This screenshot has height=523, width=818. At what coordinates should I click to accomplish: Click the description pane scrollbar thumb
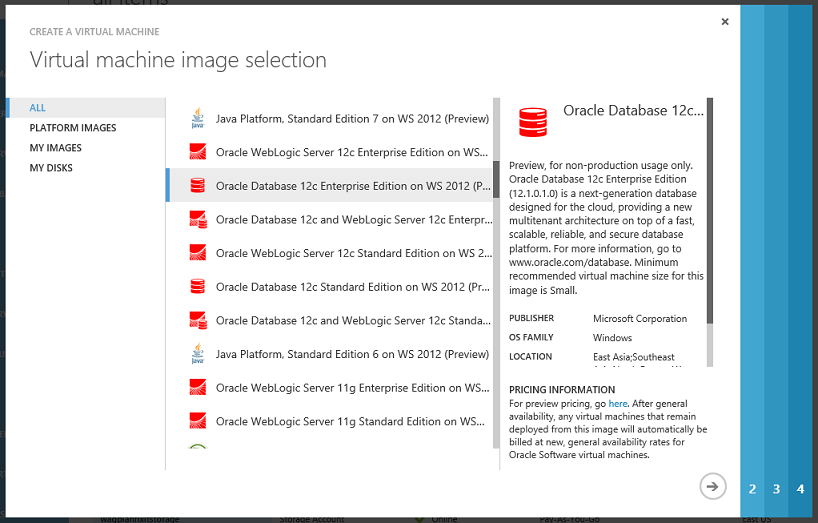pos(709,210)
